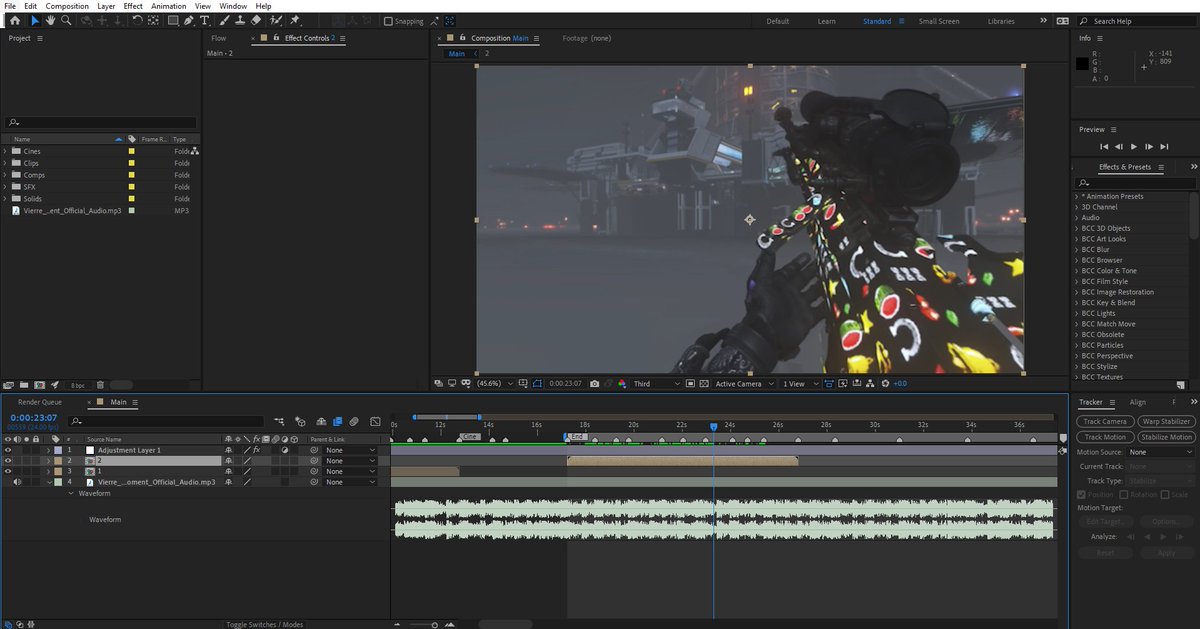This screenshot has width=1200, height=629.
Task: Collapse the audio layer 4 properties
Action: tap(49, 482)
